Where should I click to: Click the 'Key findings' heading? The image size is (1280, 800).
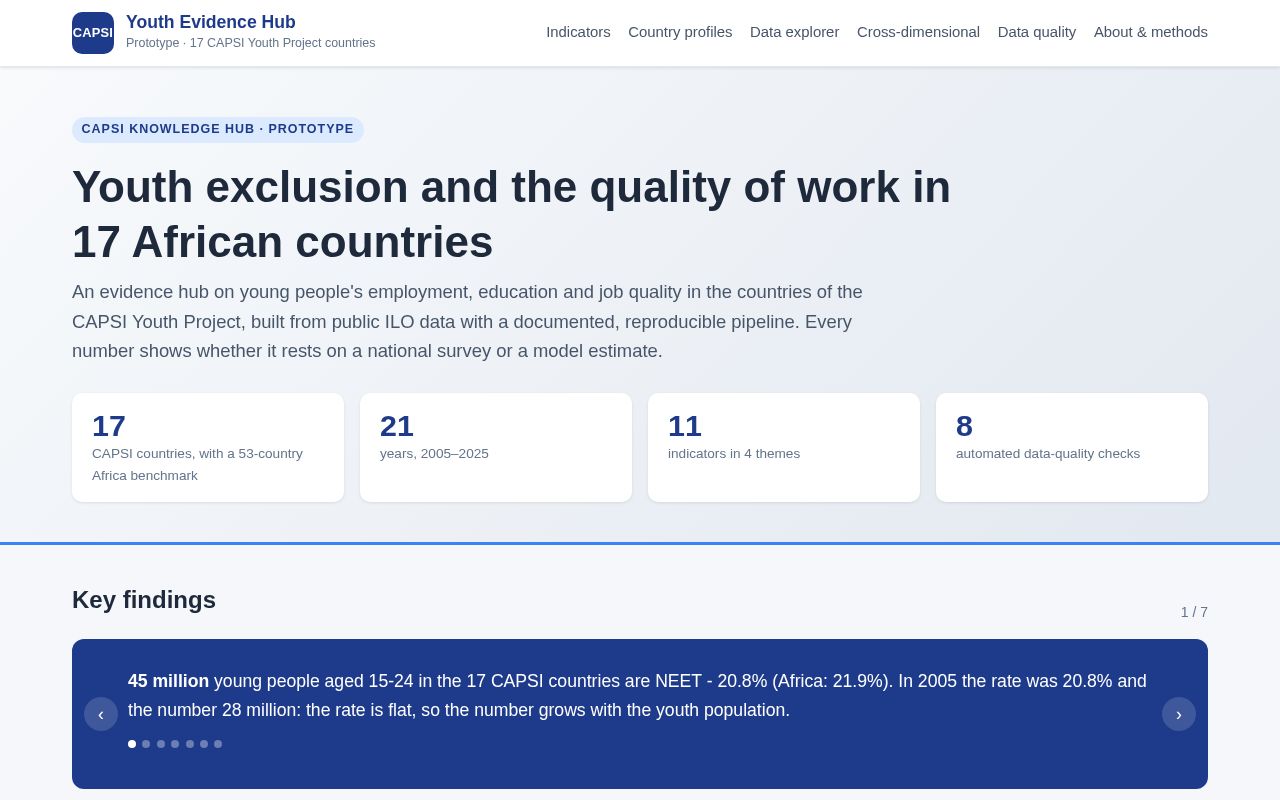144,600
